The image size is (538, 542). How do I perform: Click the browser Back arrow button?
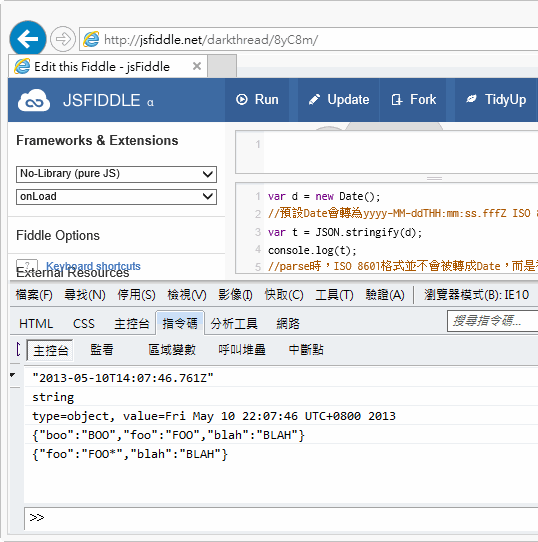(x=28, y=38)
